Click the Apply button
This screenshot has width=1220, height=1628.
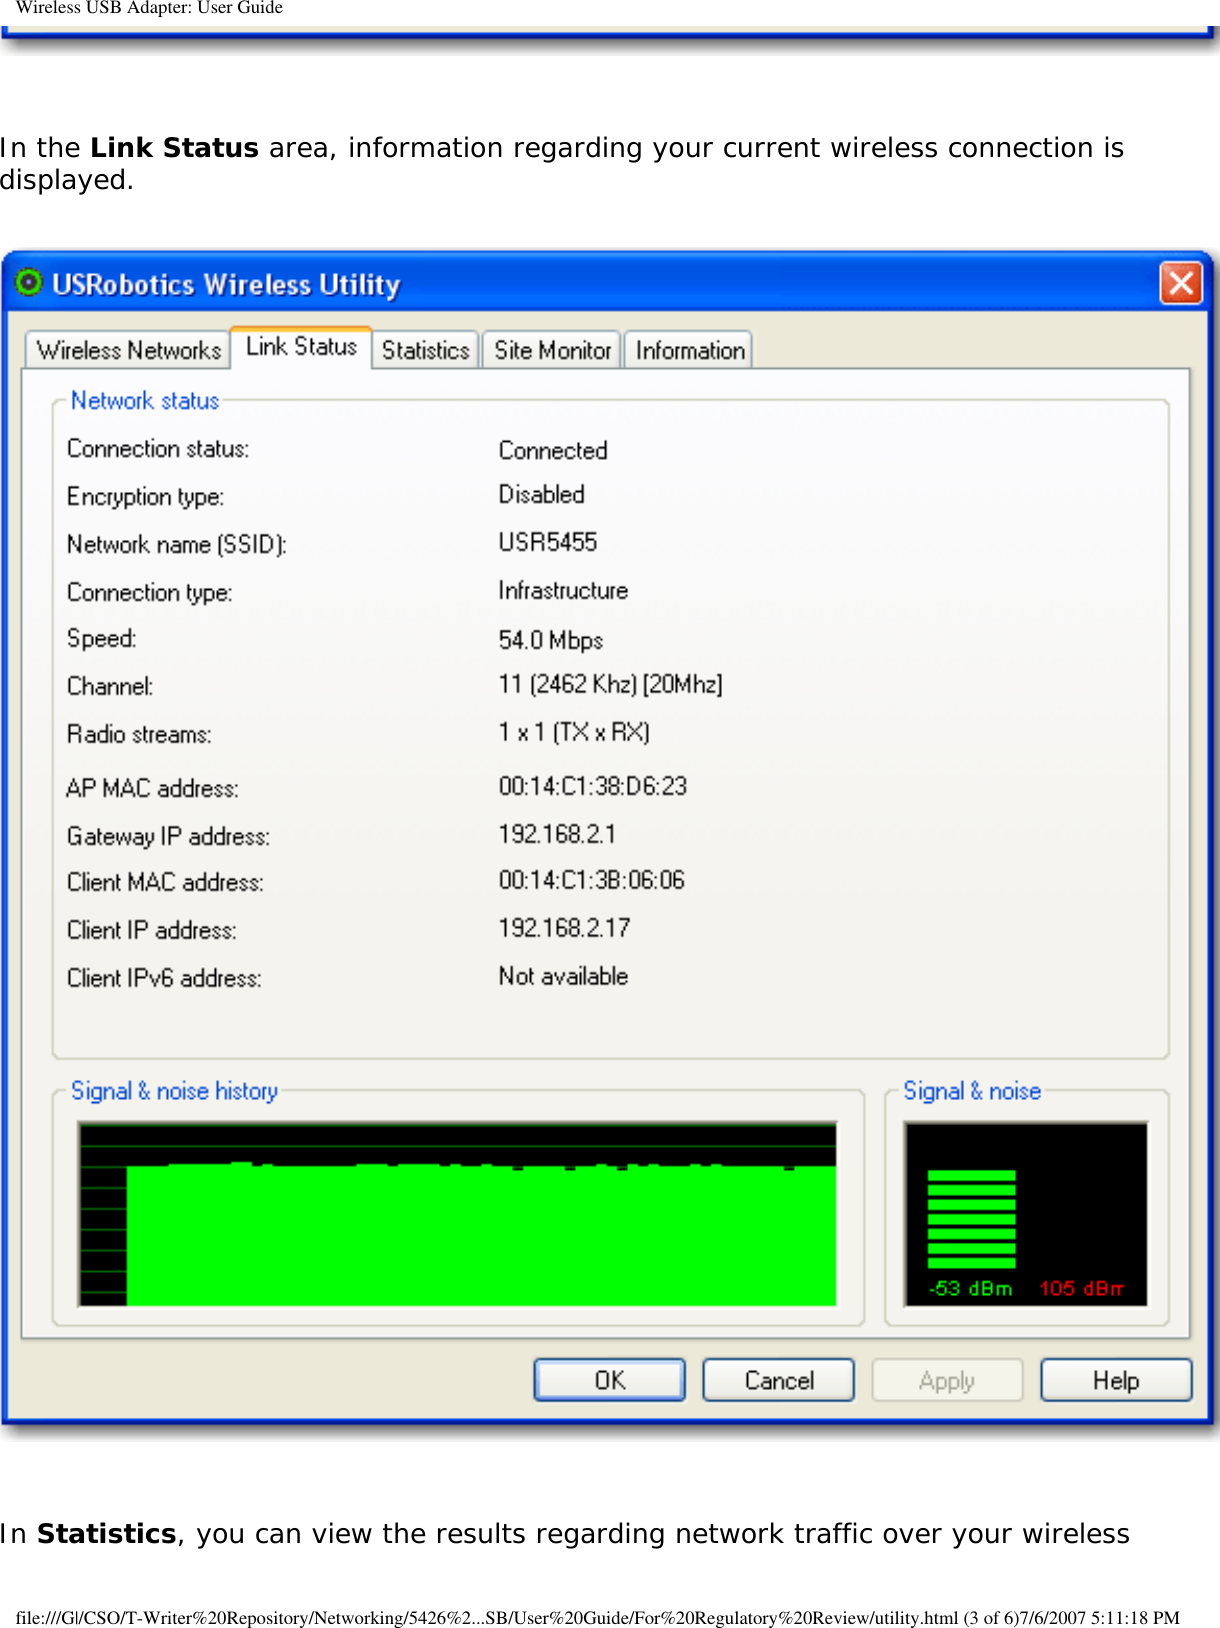click(x=947, y=1380)
